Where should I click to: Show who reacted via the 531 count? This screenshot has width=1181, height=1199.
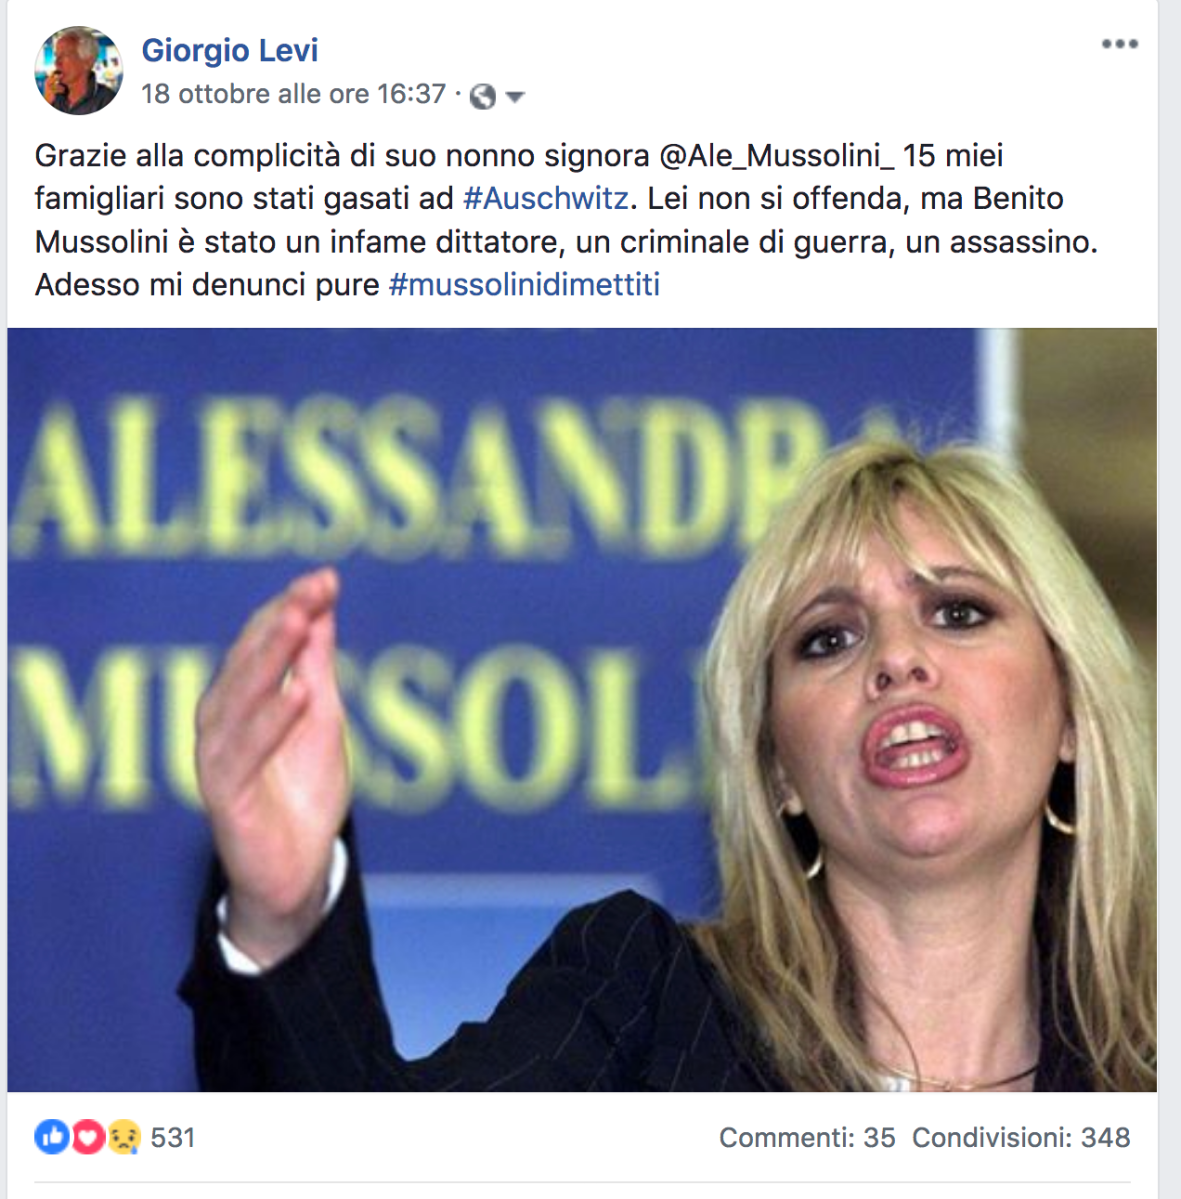[173, 1138]
